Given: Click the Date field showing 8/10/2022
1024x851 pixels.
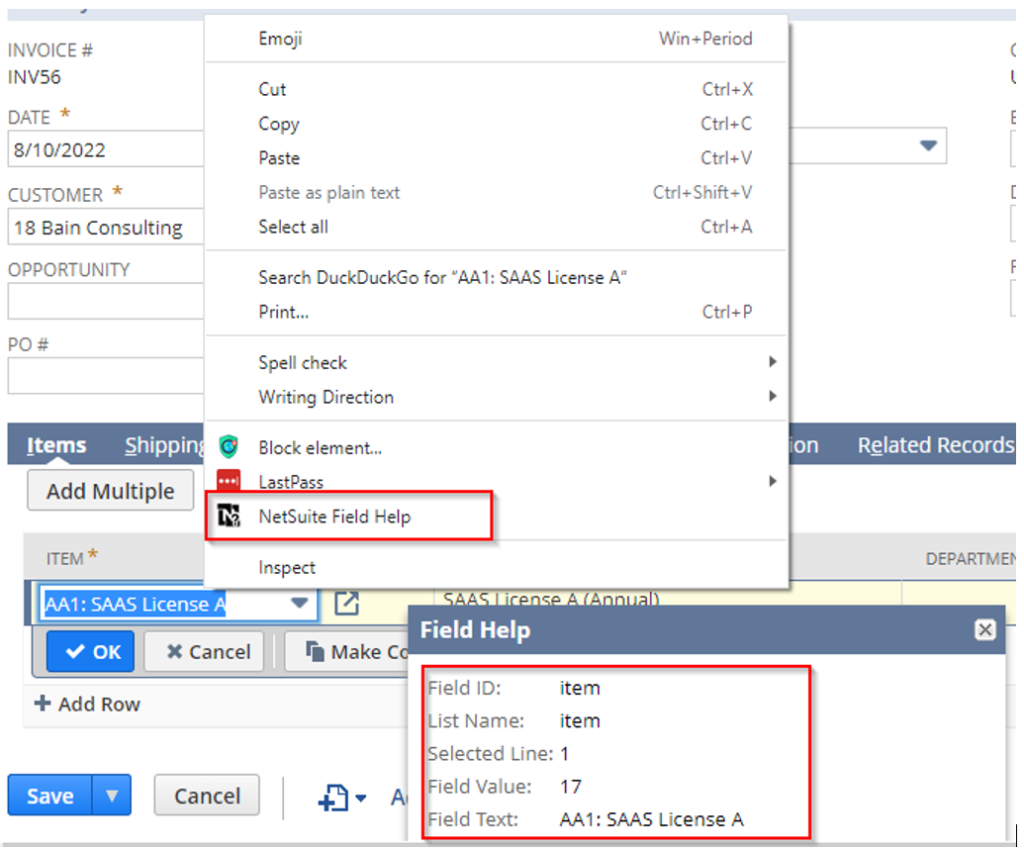Looking at the screenshot, I should click(x=106, y=149).
